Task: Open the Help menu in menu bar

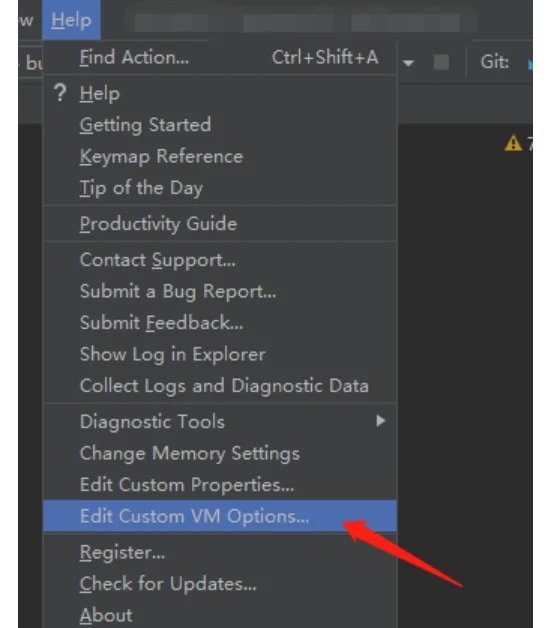Action: click(71, 20)
